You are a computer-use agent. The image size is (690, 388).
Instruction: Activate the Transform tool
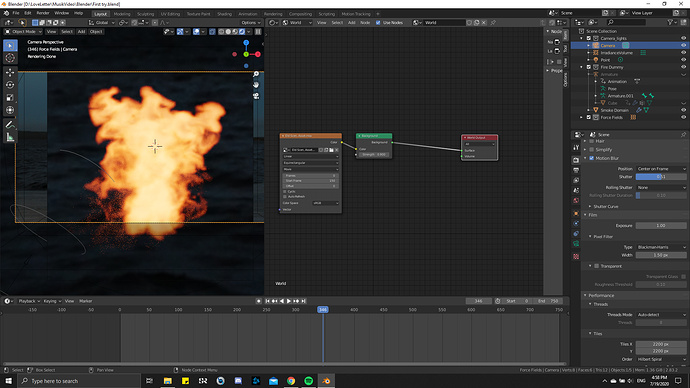(10, 110)
